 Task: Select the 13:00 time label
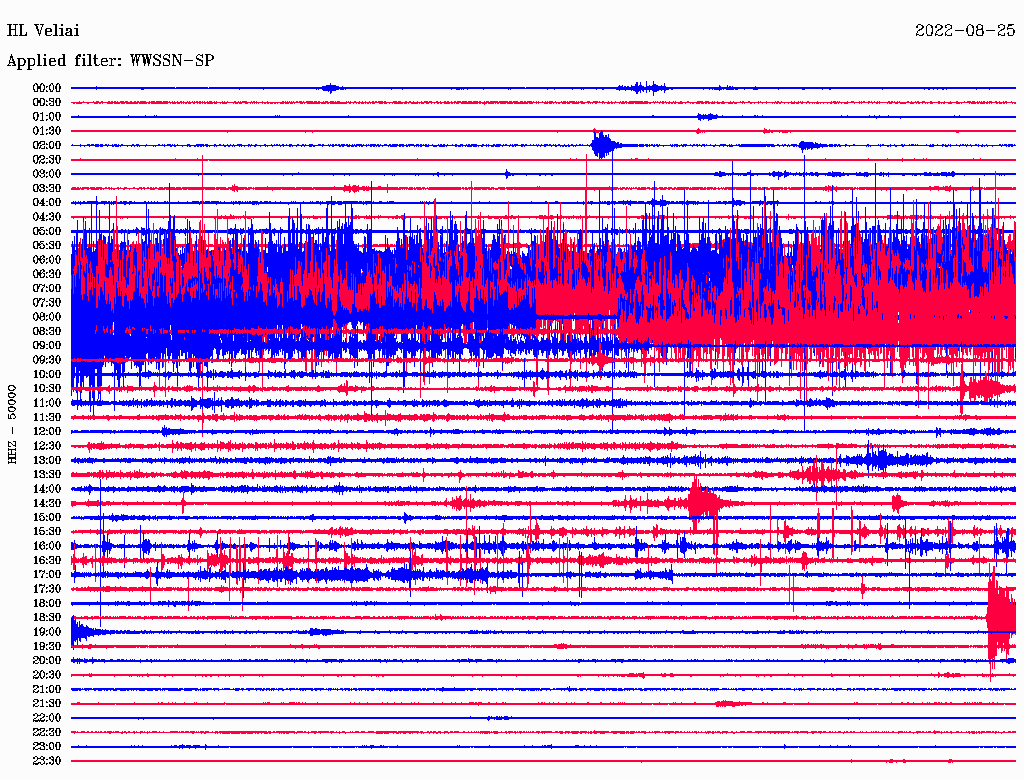[x=47, y=461]
